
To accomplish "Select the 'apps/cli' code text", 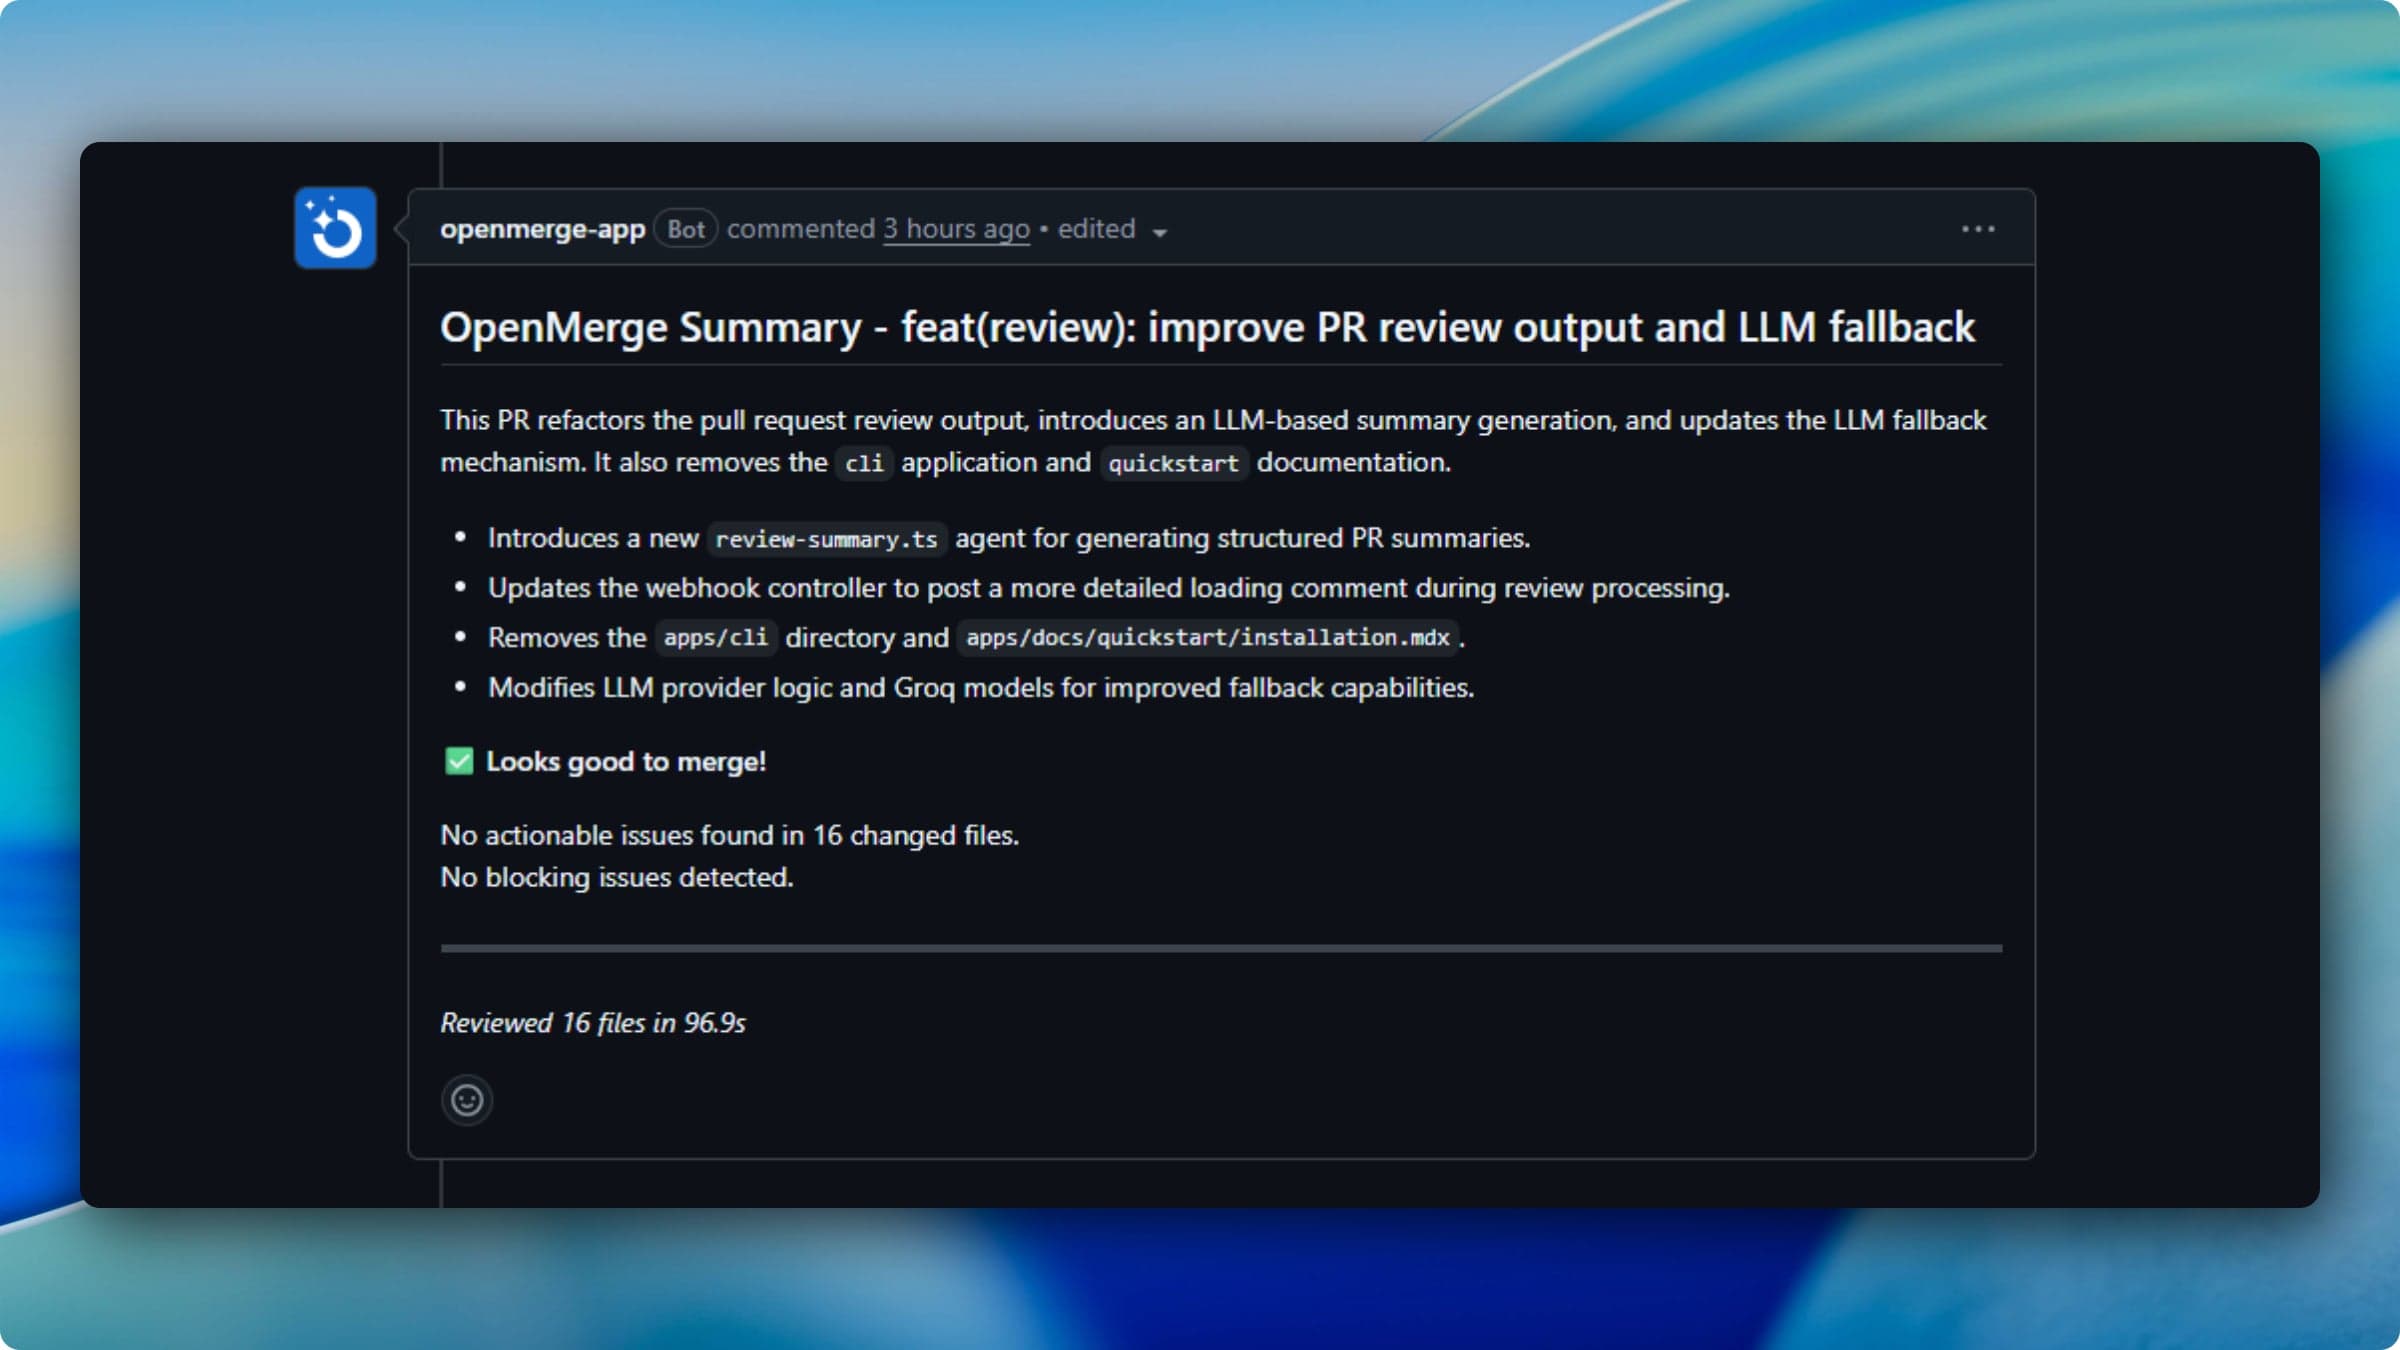I will click(715, 638).
